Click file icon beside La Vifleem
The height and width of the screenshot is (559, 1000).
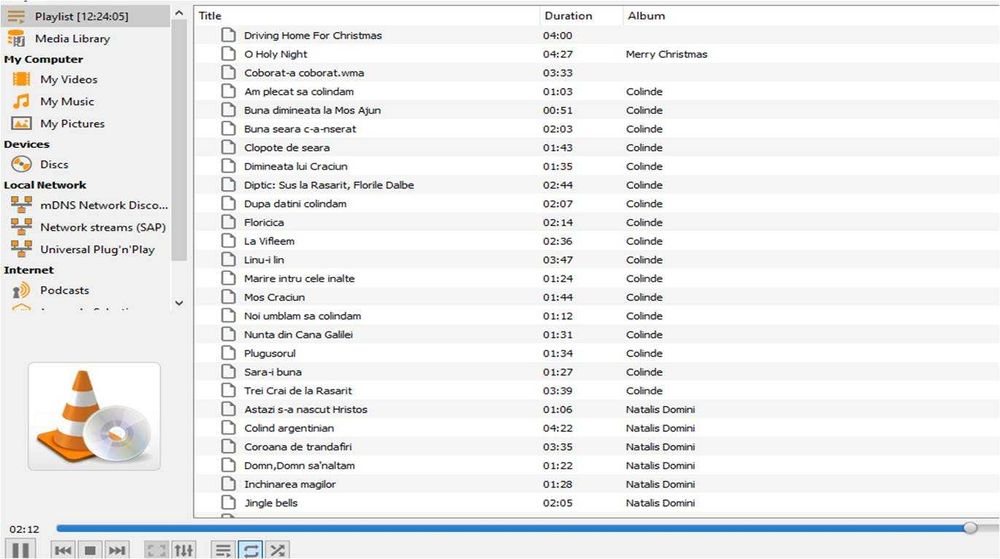pos(228,240)
